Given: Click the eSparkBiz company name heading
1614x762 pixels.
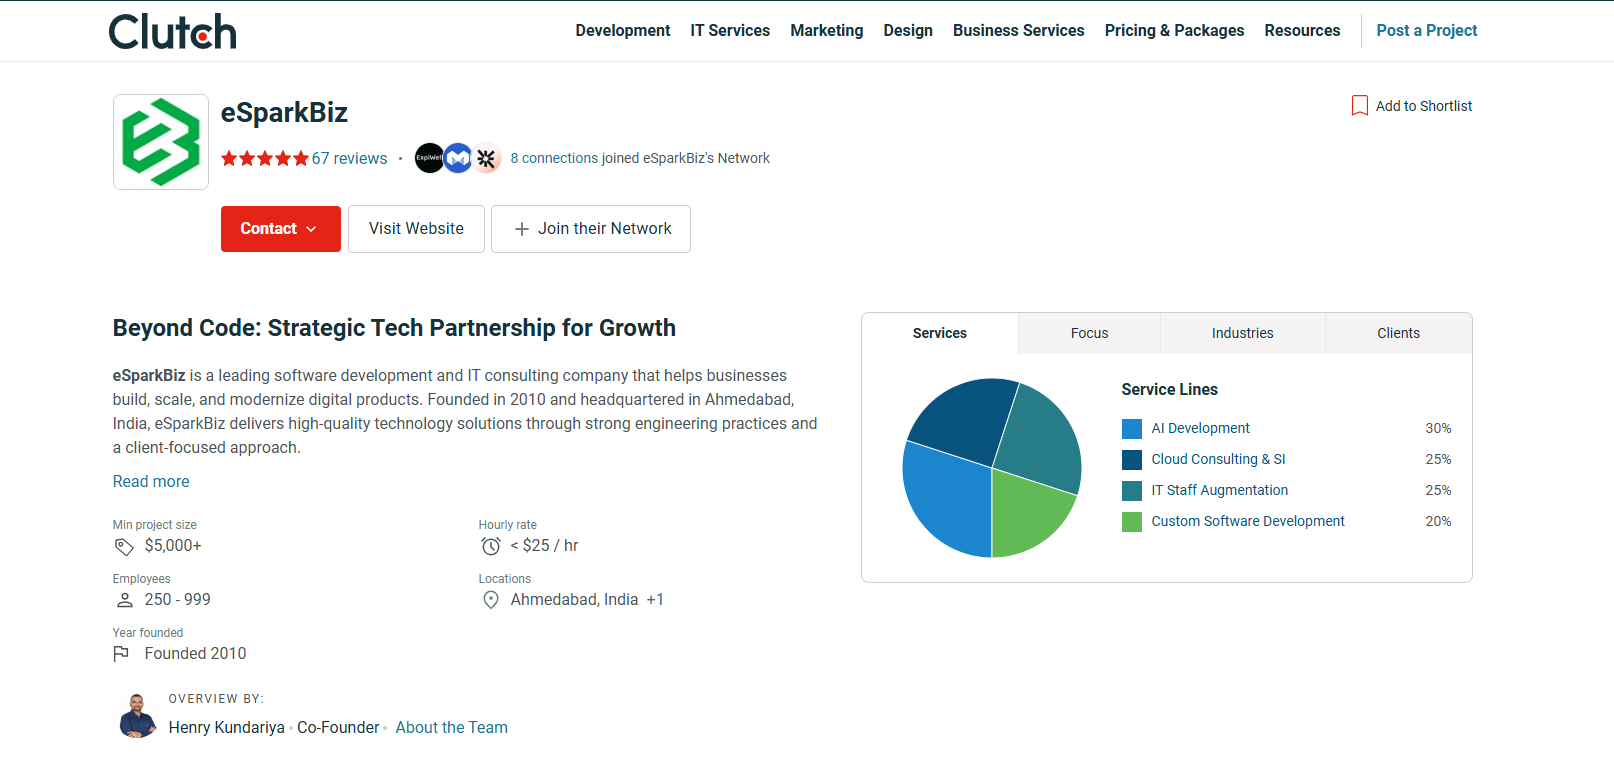Looking at the screenshot, I should [284, 113].
